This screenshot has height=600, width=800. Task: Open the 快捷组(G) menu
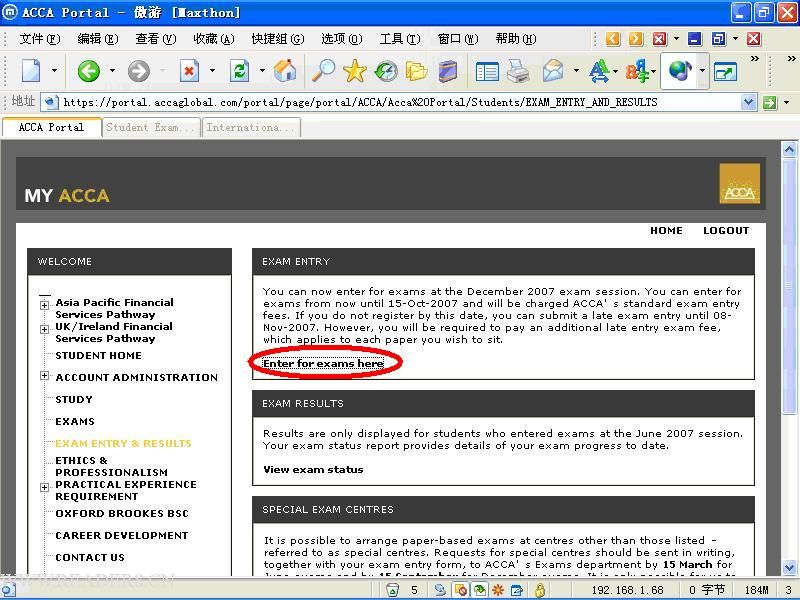[x=278, y=39]
